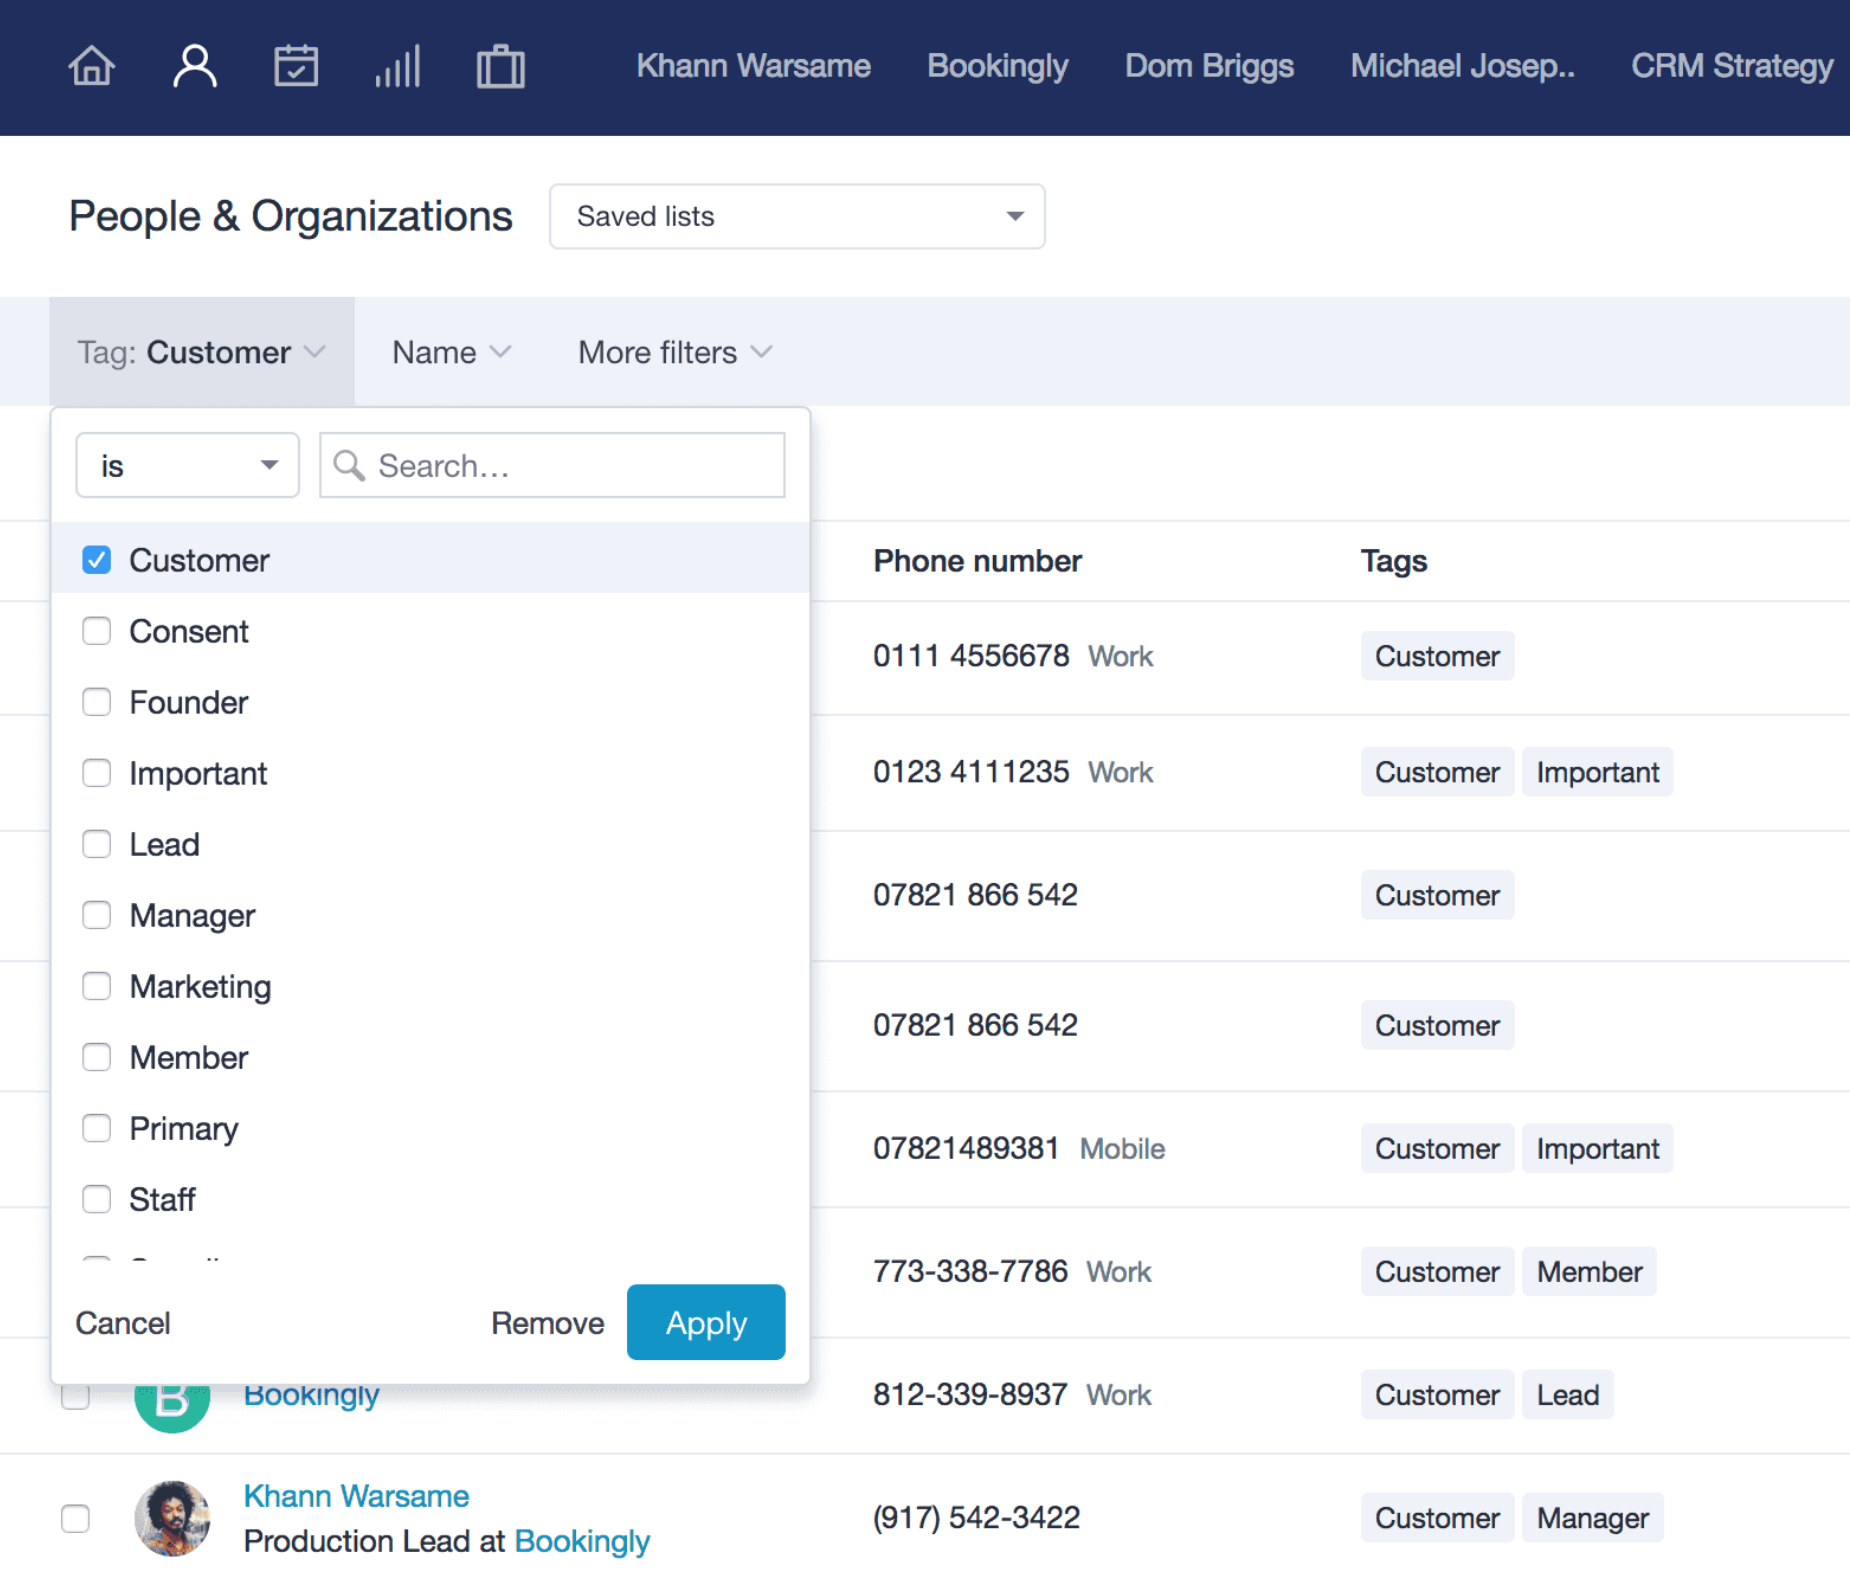Click the Lead tag on Bookingly's row
1850x1574 pixels.
tap(1568, 1395)
